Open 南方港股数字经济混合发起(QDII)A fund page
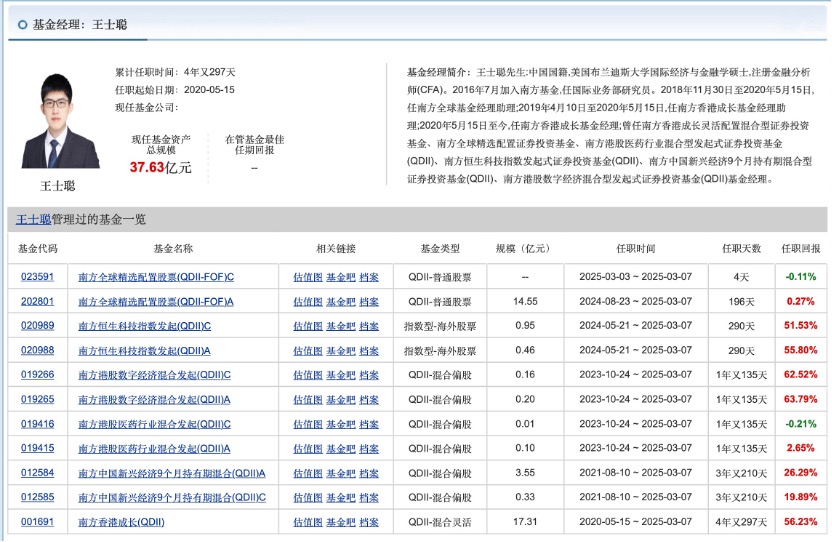The height and width of the screenshot is (542, 832). pyautogui.click(x=154, y=400)
